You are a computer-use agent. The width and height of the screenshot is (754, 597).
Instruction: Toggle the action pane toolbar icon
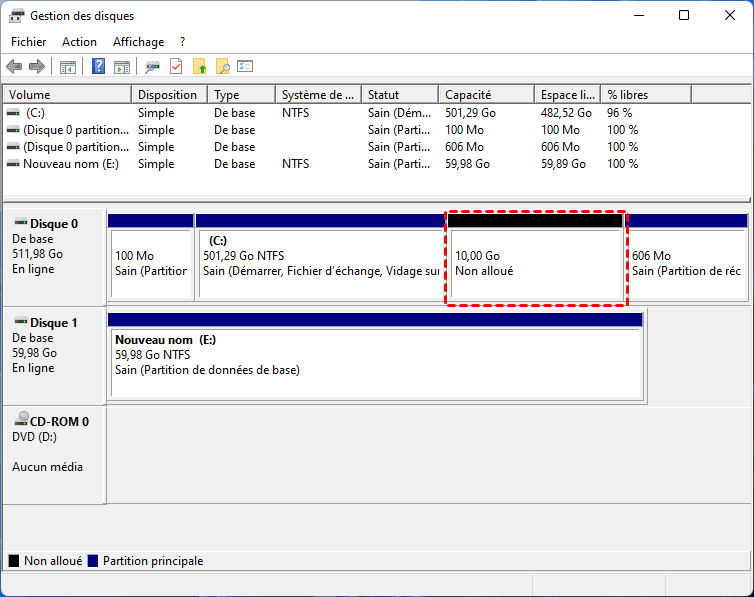122,67
